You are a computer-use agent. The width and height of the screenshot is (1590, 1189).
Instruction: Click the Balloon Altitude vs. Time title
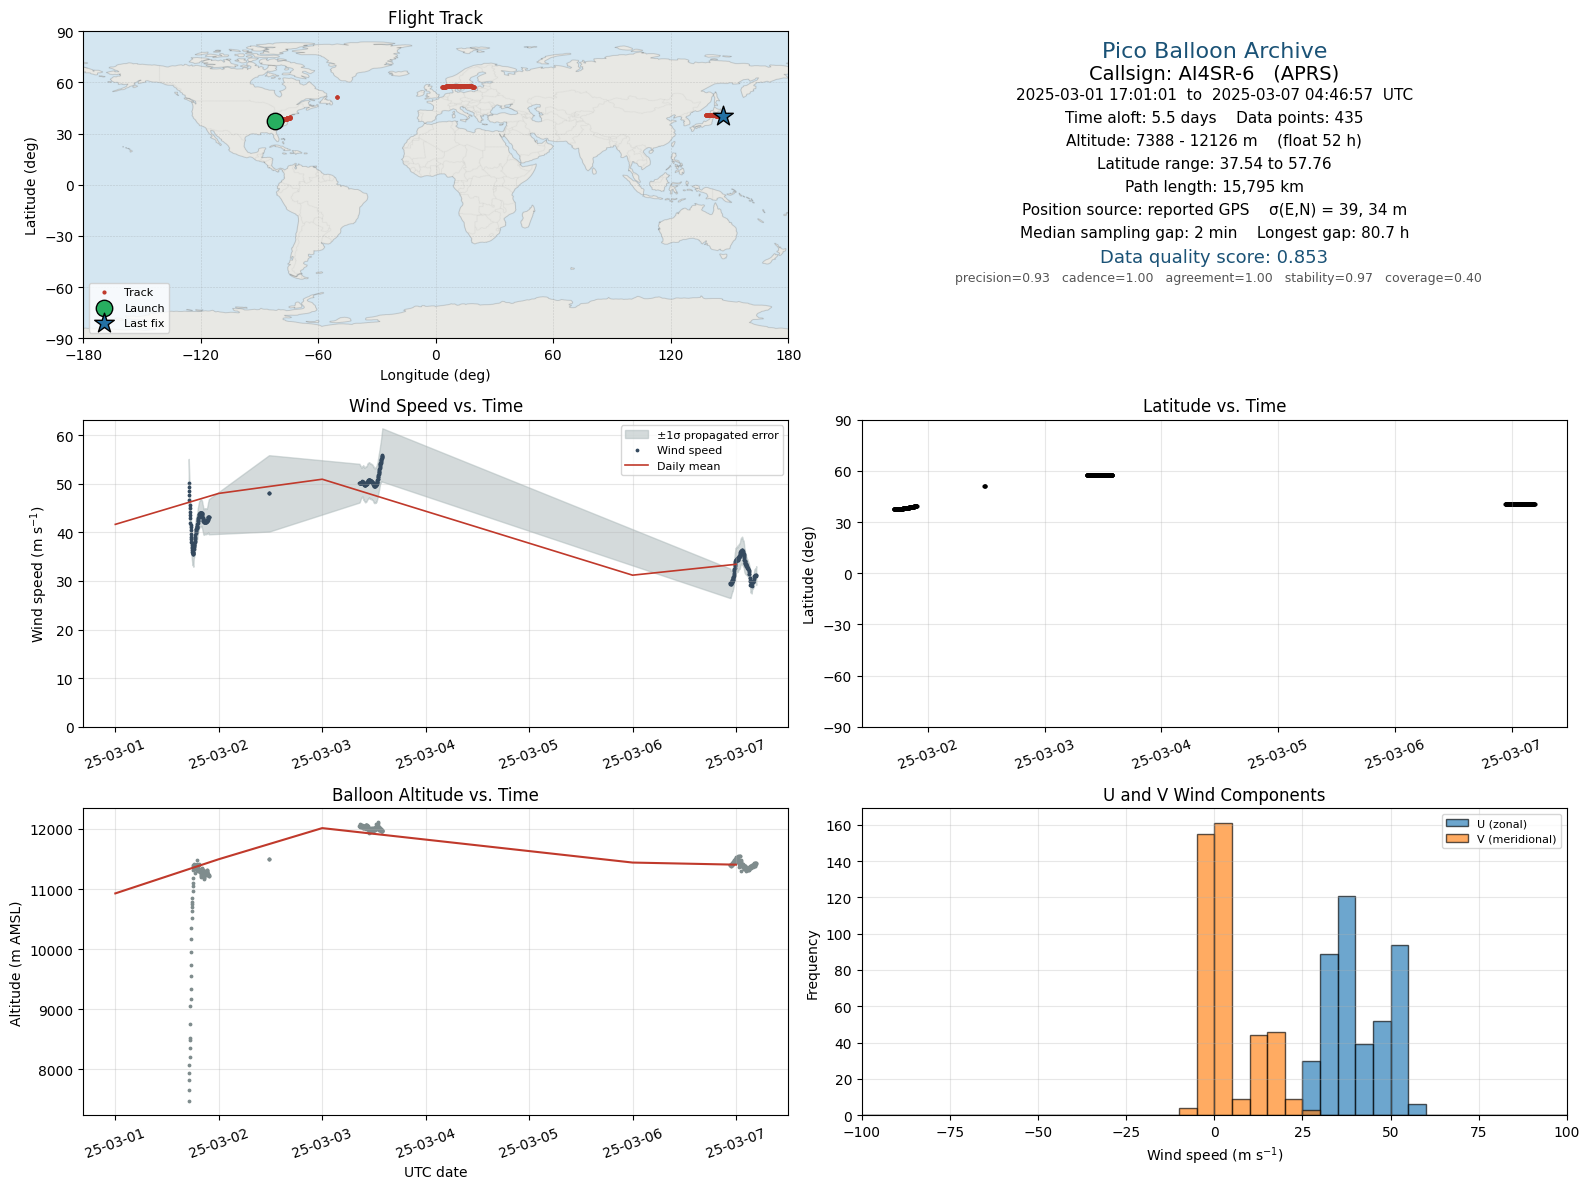435,795
